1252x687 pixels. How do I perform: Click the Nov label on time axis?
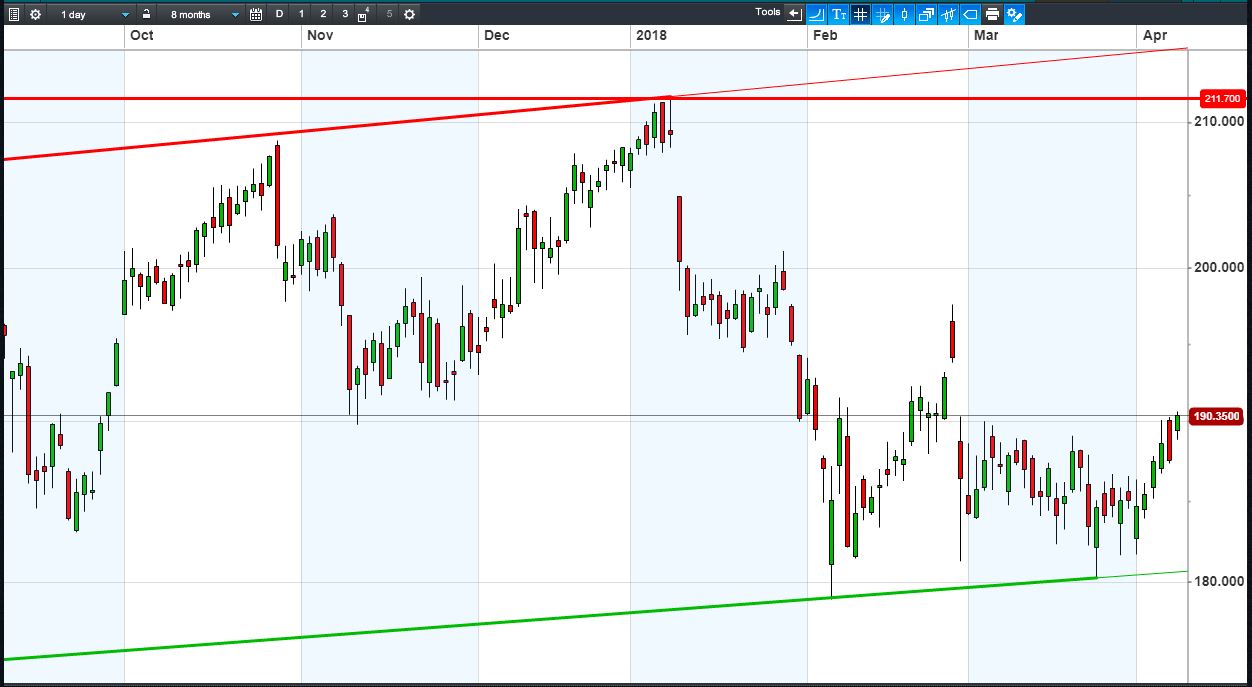point(320,36)
